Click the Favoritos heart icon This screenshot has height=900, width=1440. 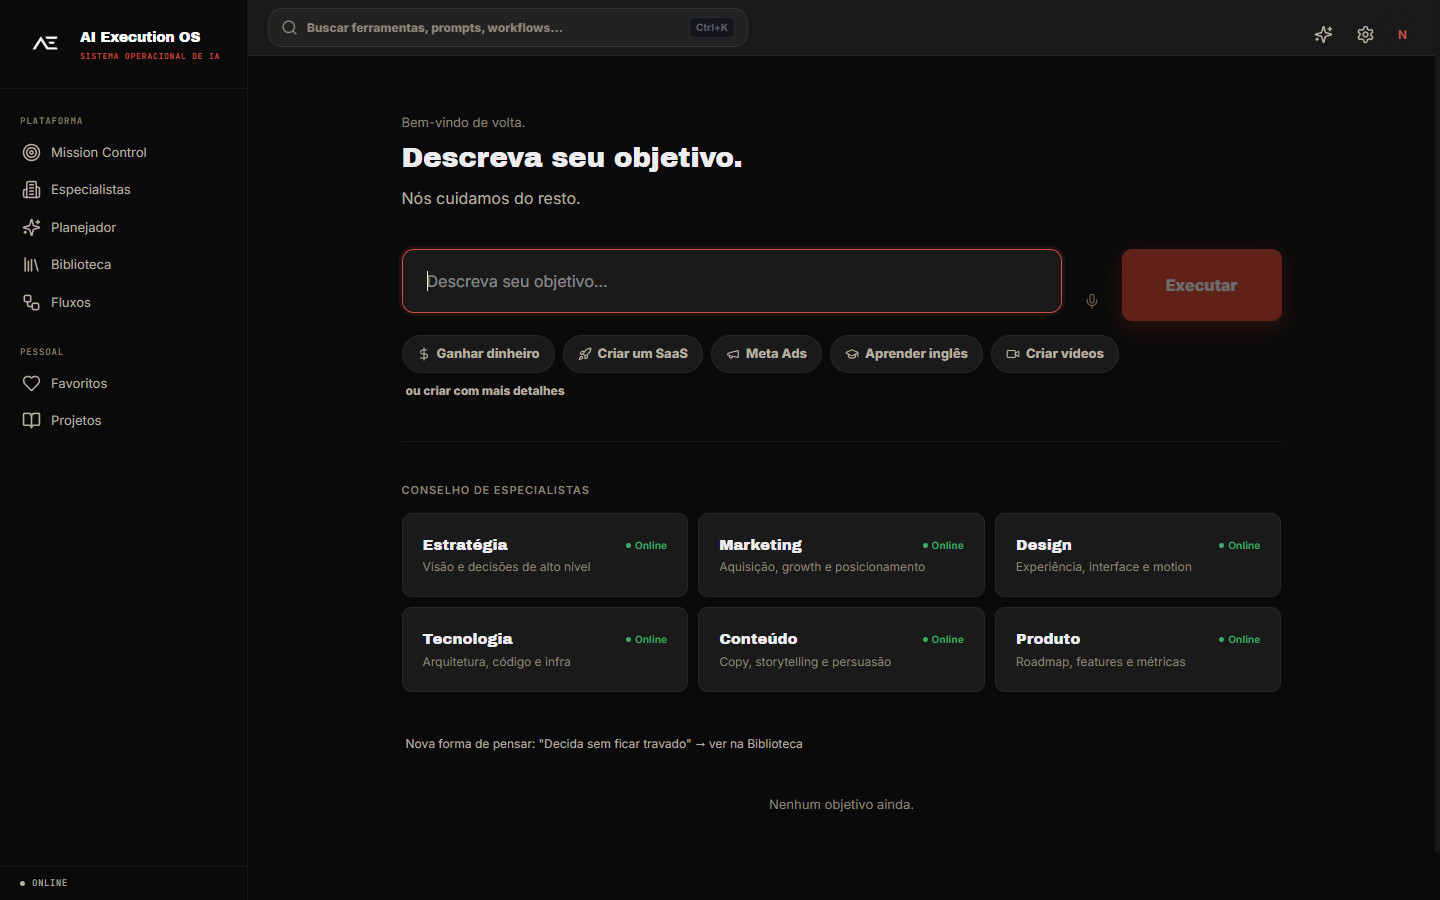coord(32,384)
